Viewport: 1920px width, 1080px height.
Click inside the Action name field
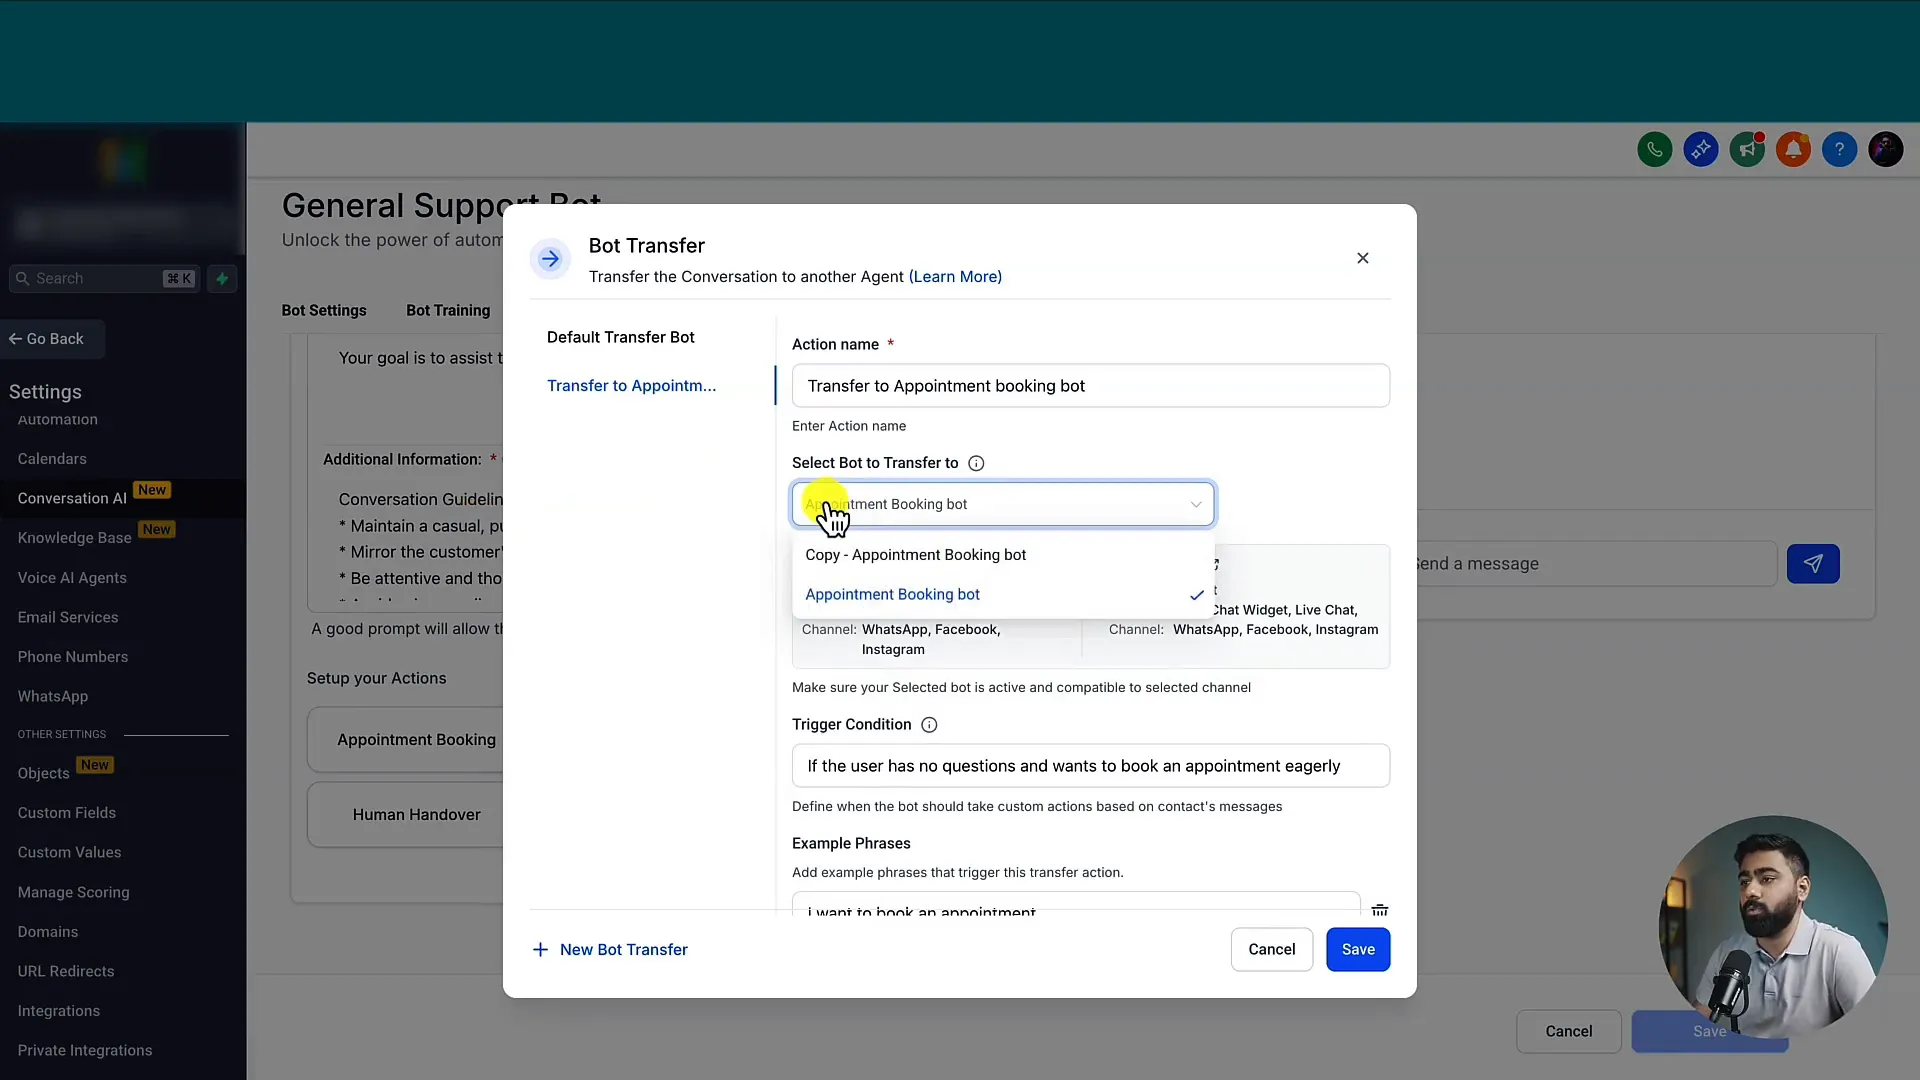(1091, 385)
